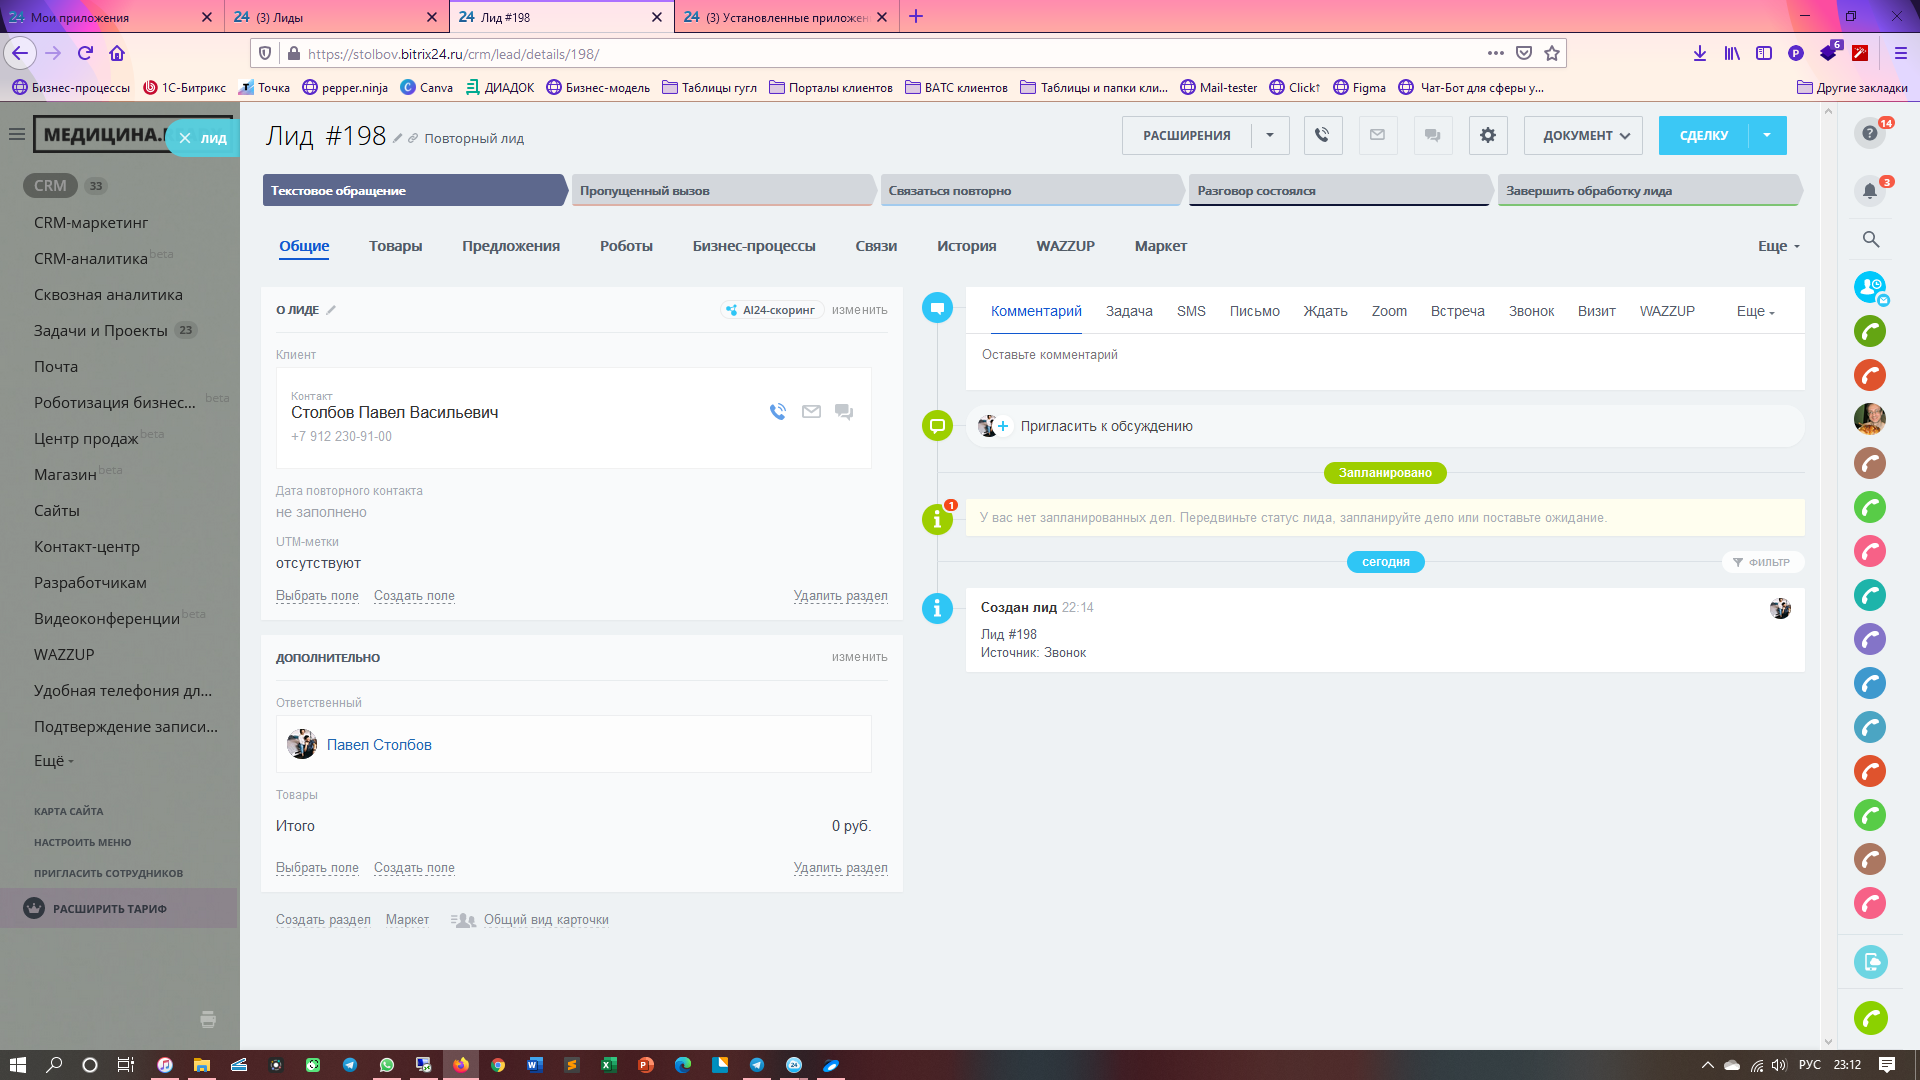Call contact Столбов via phone icon
This screenshot has width=1920, height=1080.
tap(778, 411)
